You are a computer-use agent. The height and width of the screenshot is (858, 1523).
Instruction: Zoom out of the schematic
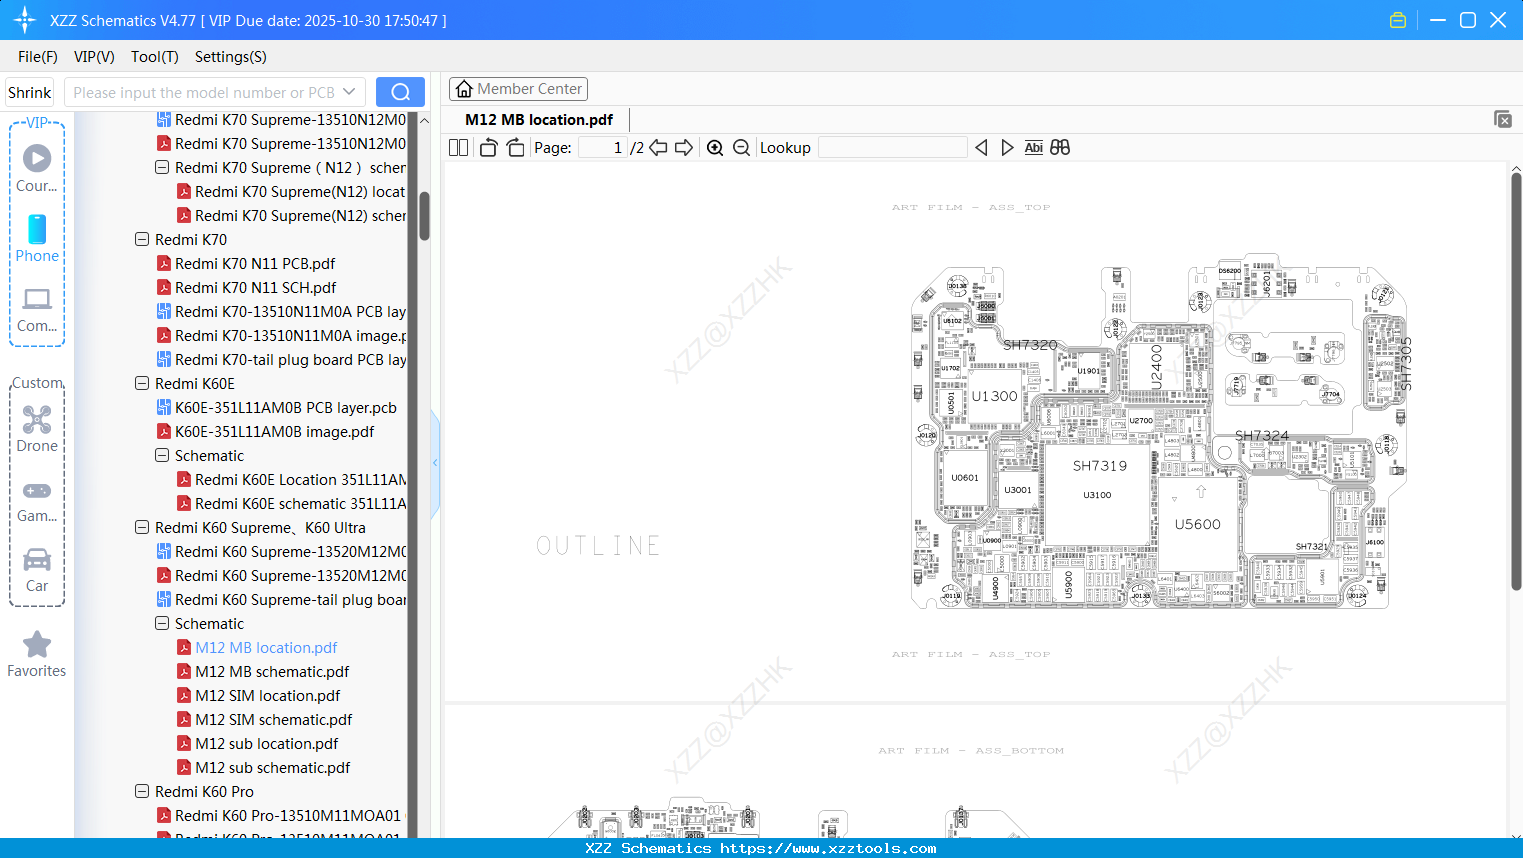pyautogui.click(x=741, y=147)
